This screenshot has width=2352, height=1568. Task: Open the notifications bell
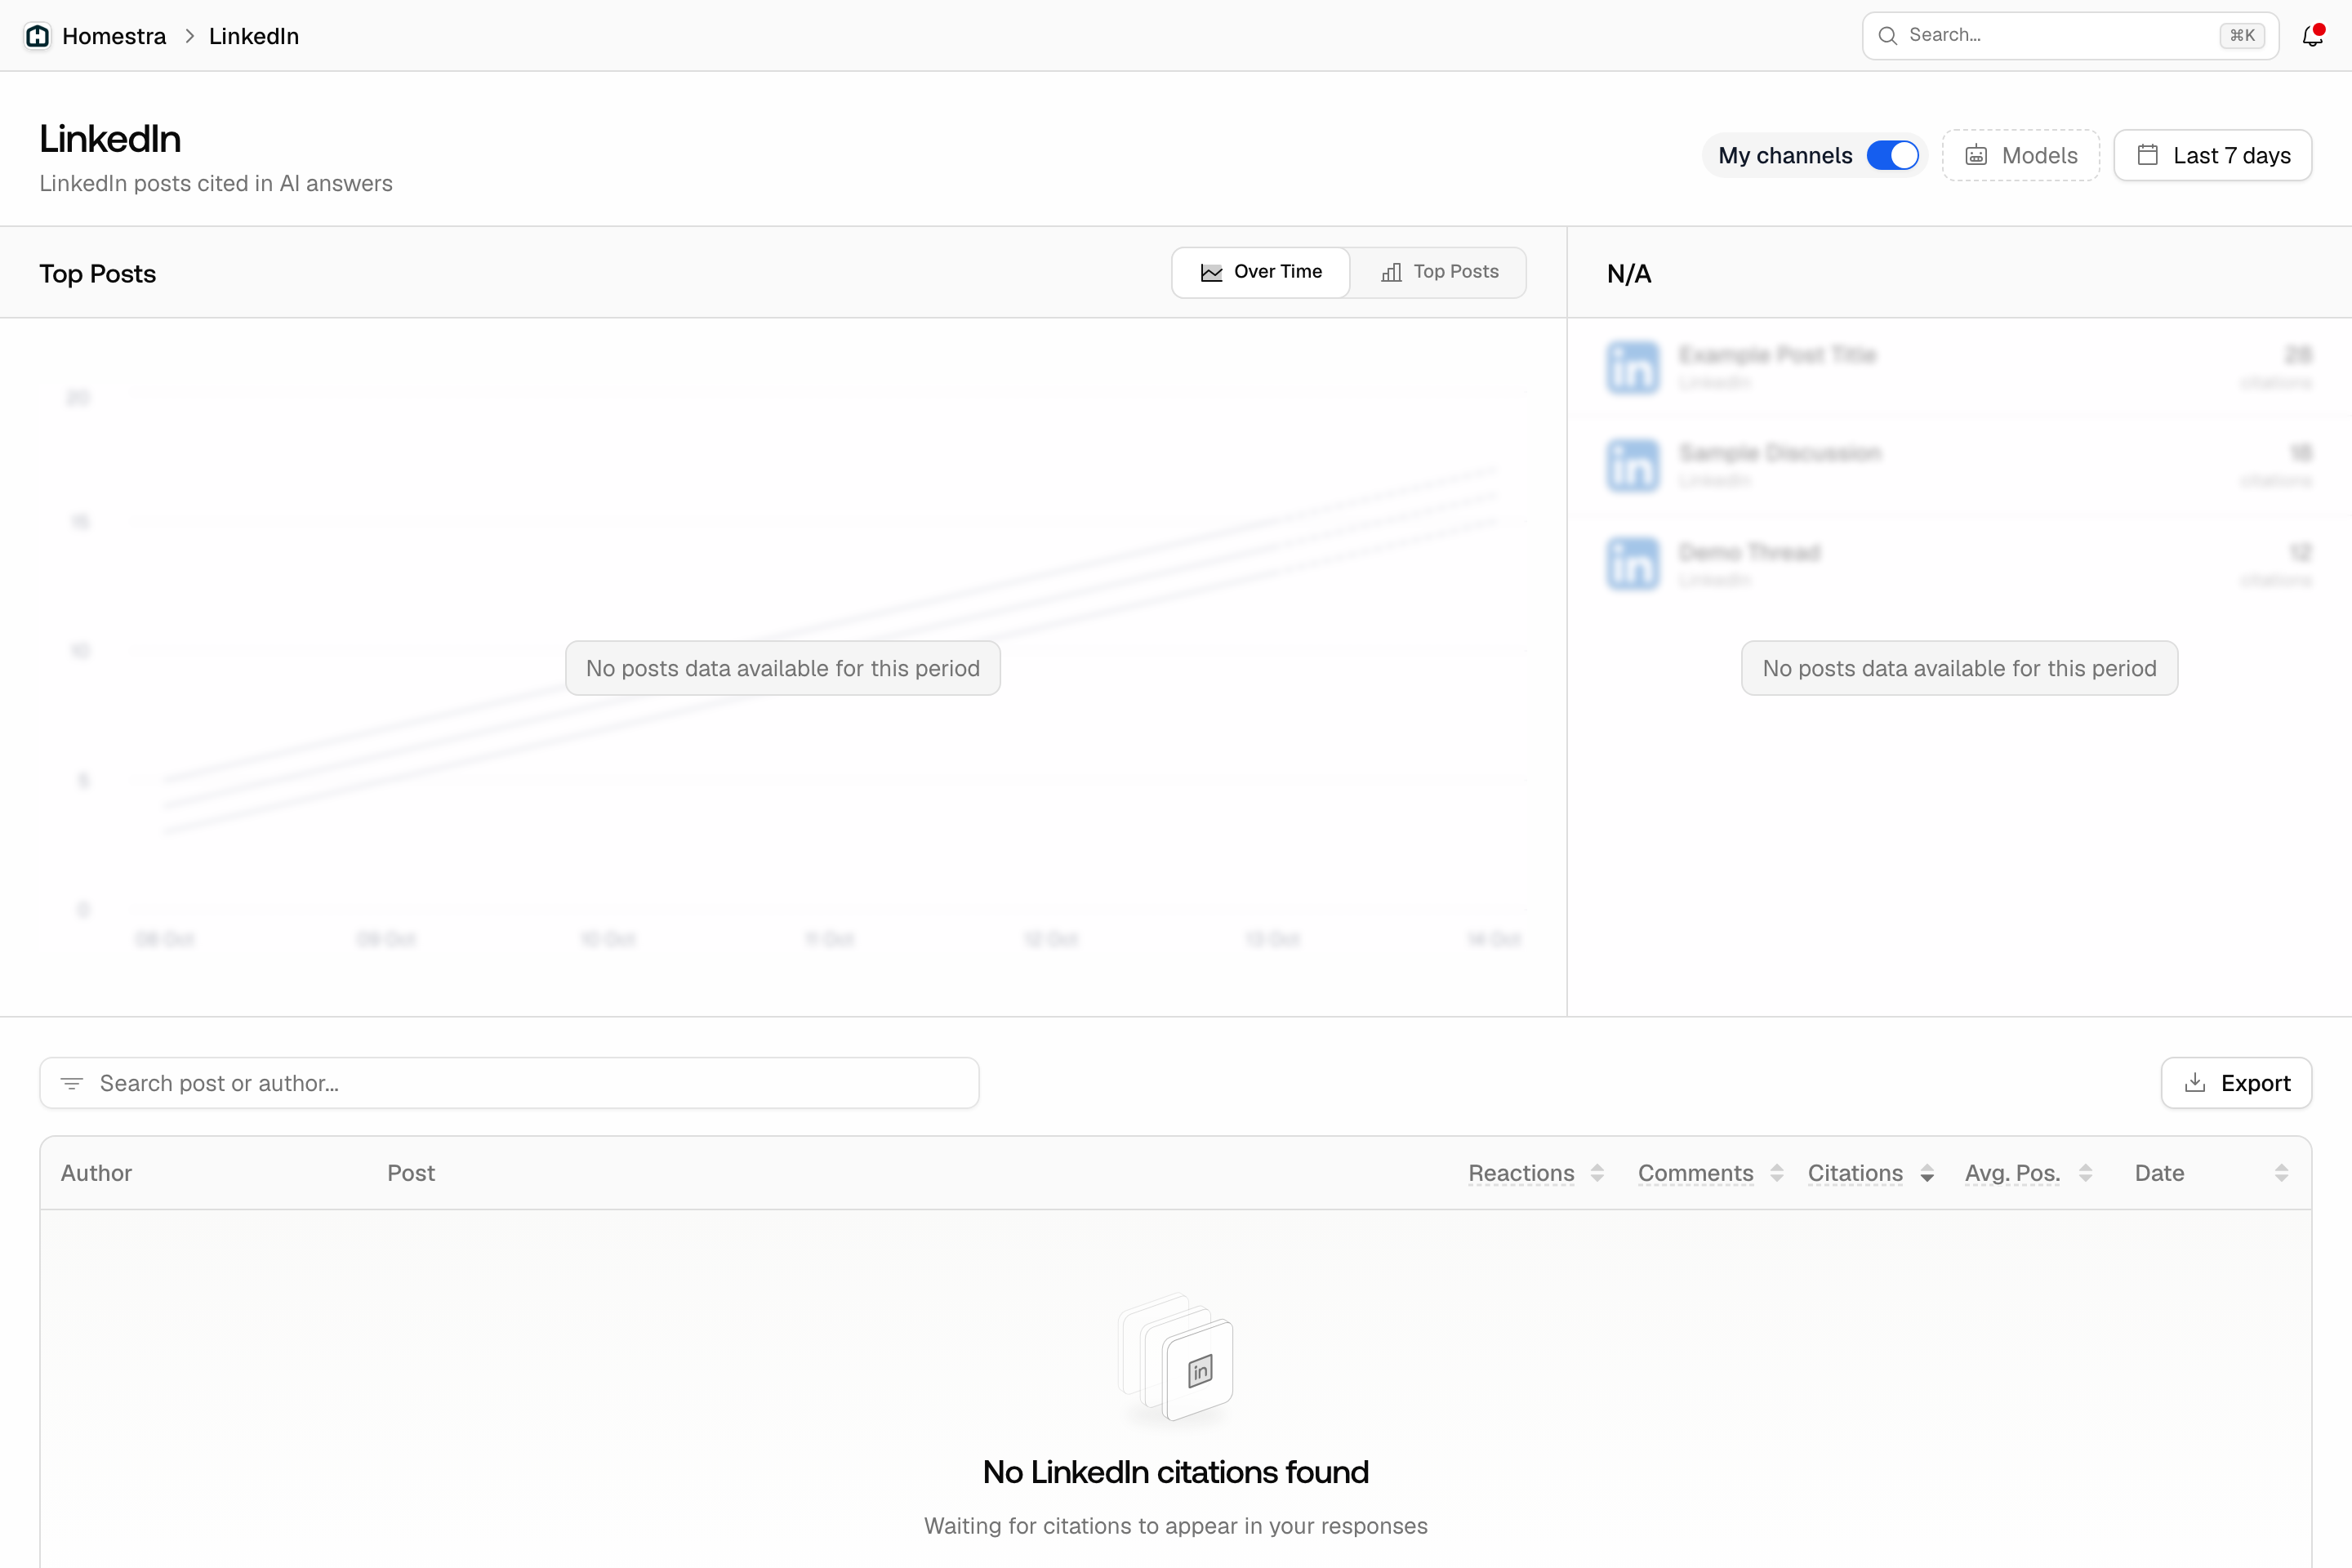2312,36
